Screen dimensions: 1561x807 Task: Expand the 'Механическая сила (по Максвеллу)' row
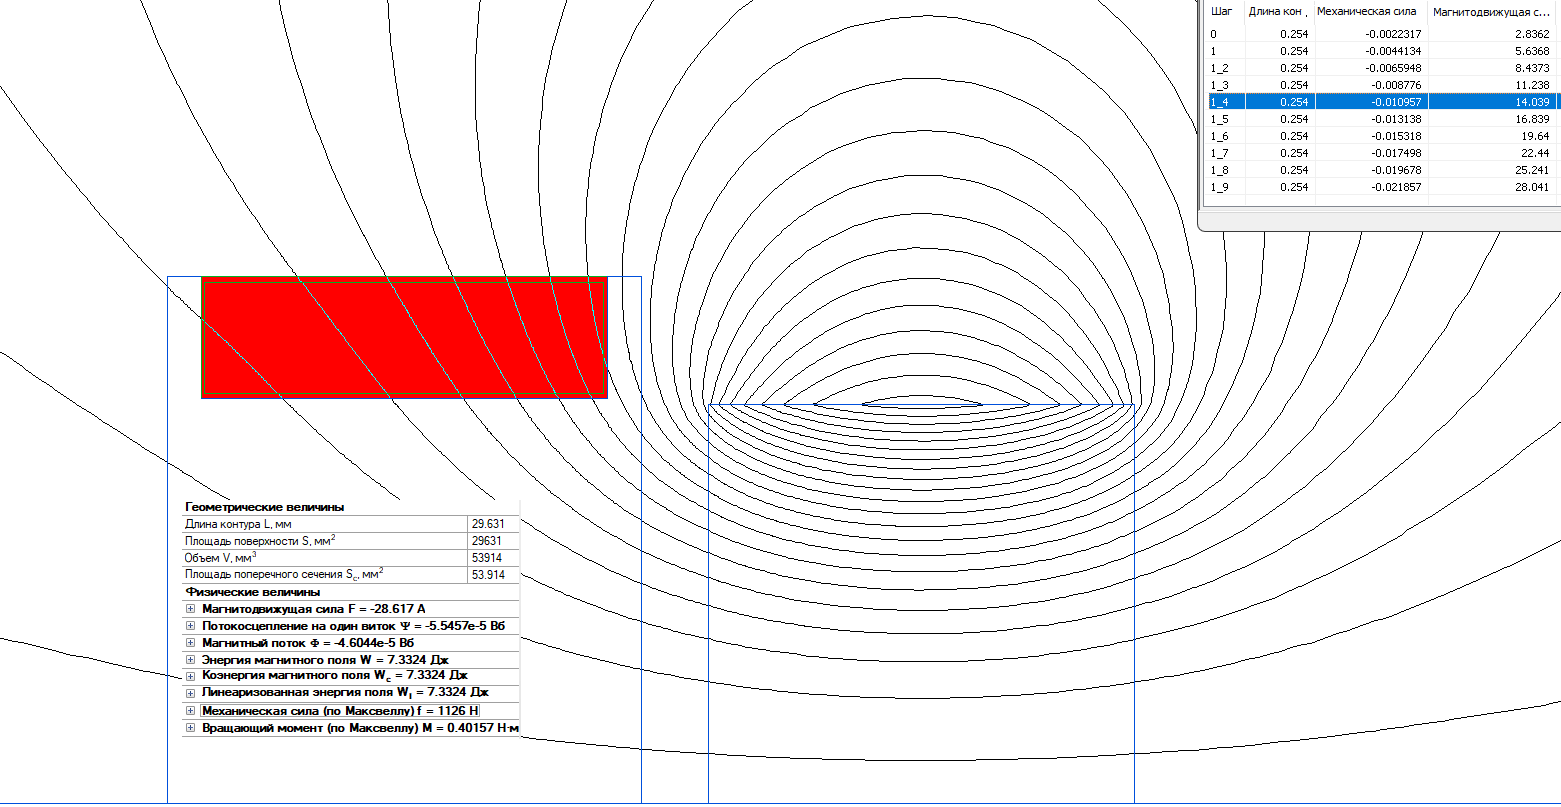pyautogui.click(x=190, y=711)
